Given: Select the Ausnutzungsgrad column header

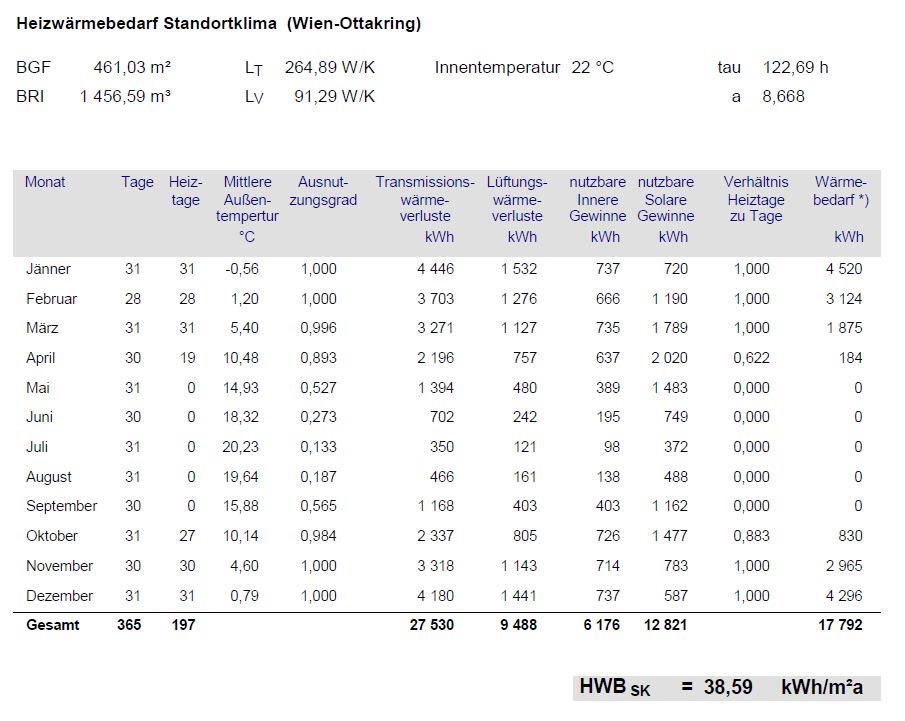Looking at the screenshot, I should click(323, 191).
